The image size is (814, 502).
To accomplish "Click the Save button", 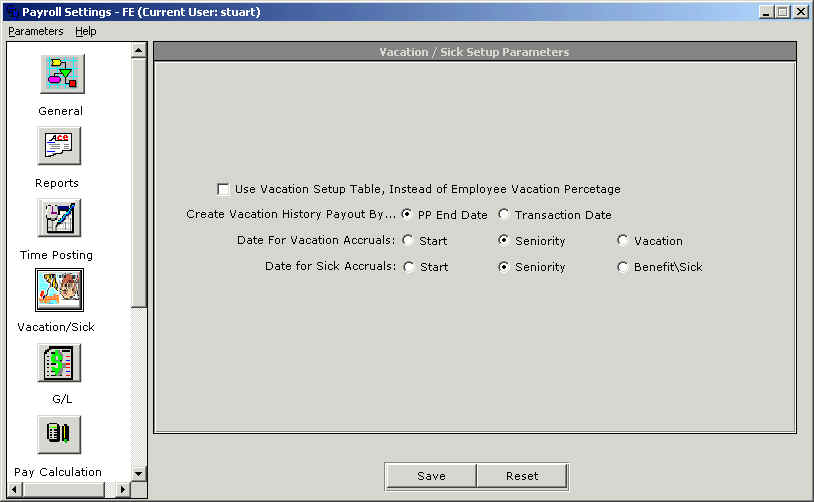I will (x=431, y=476).
